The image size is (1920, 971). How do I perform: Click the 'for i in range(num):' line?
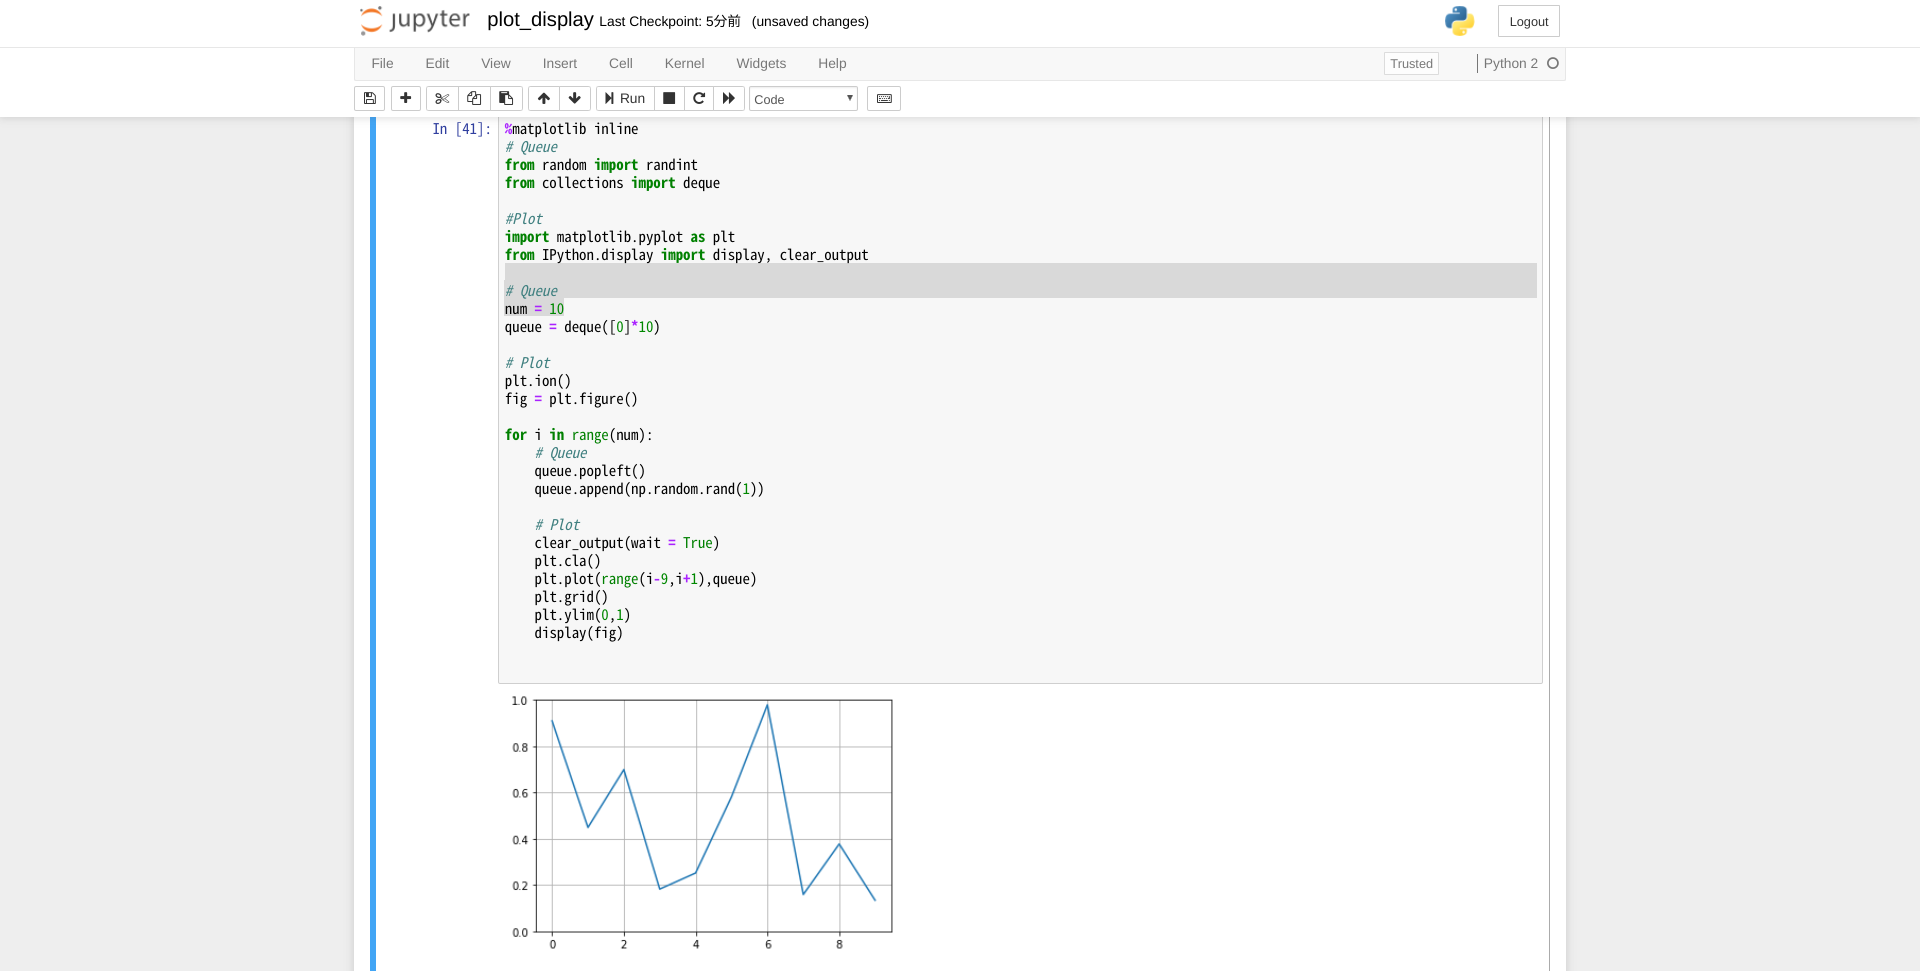coord(579,435)
